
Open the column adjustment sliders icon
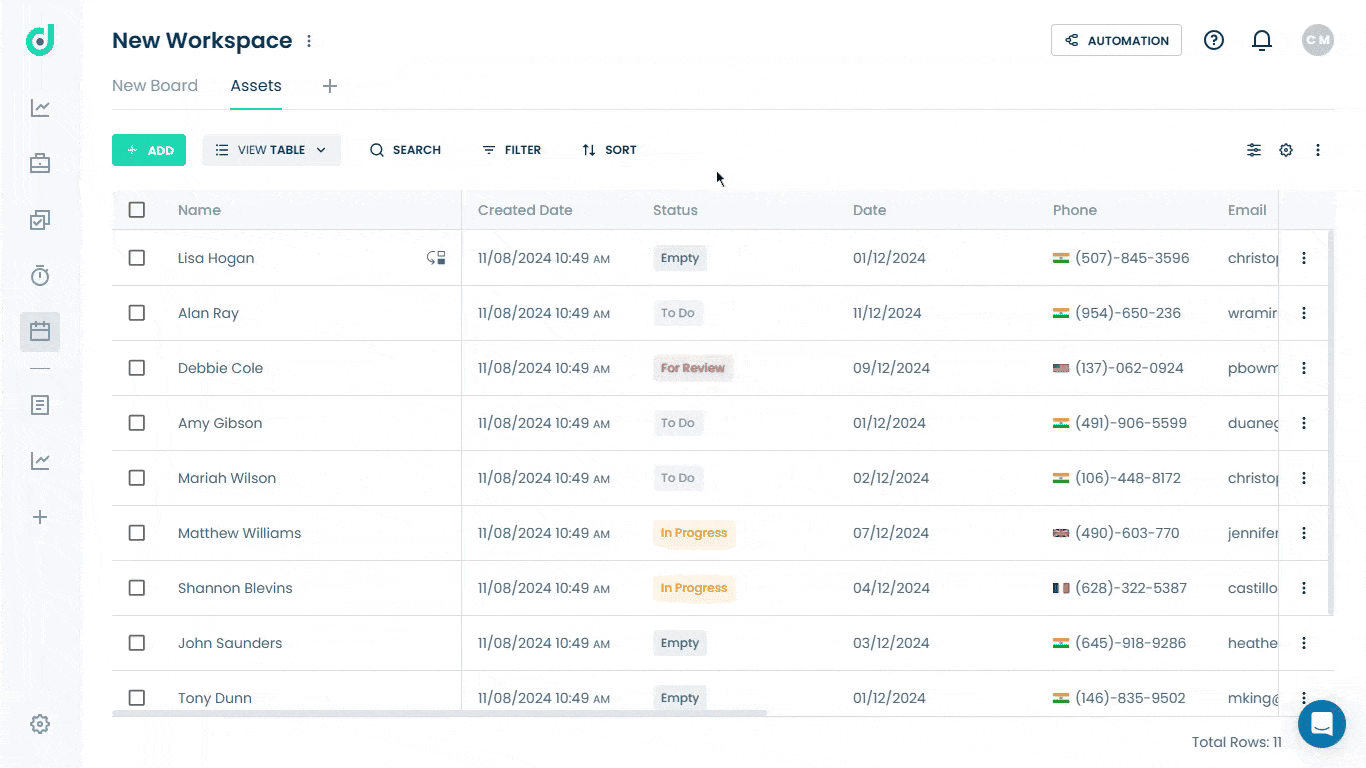click(x=1254, y=150)
